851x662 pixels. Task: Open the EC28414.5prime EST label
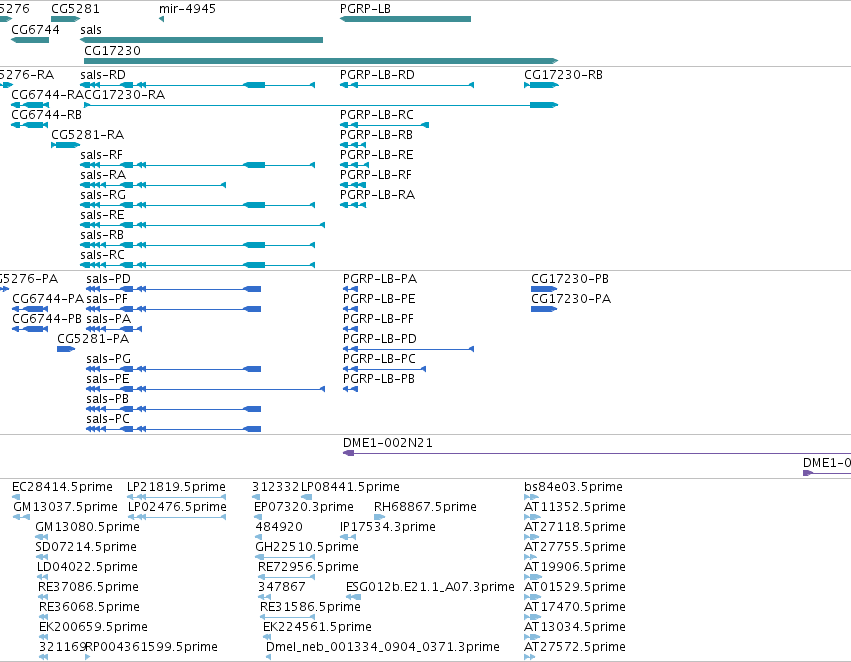click(62, 487)
